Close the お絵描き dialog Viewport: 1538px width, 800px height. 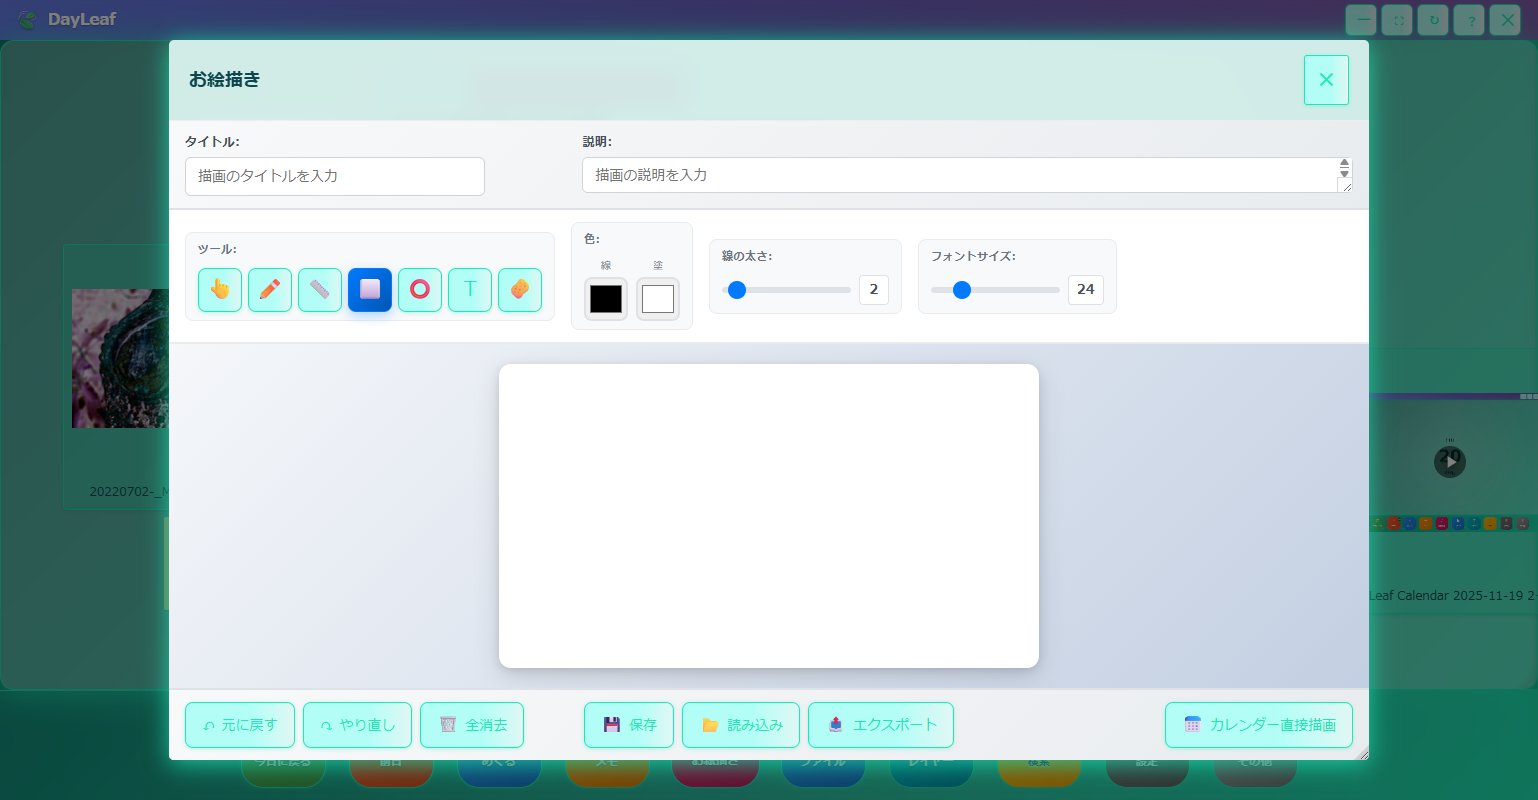point(1326,80)
